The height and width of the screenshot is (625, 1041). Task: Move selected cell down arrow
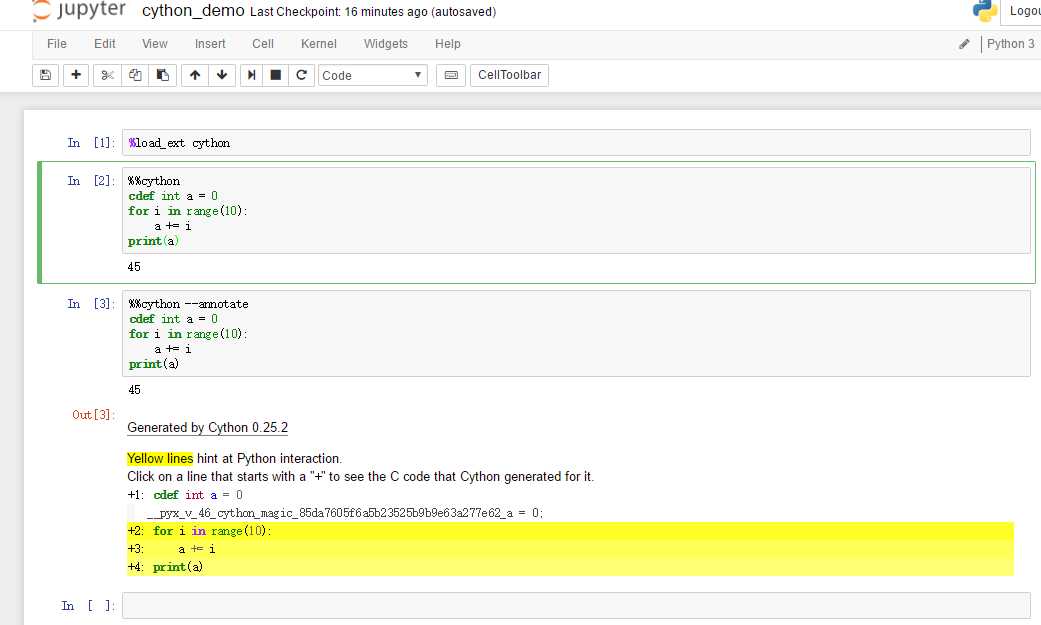tap(222, 75)
